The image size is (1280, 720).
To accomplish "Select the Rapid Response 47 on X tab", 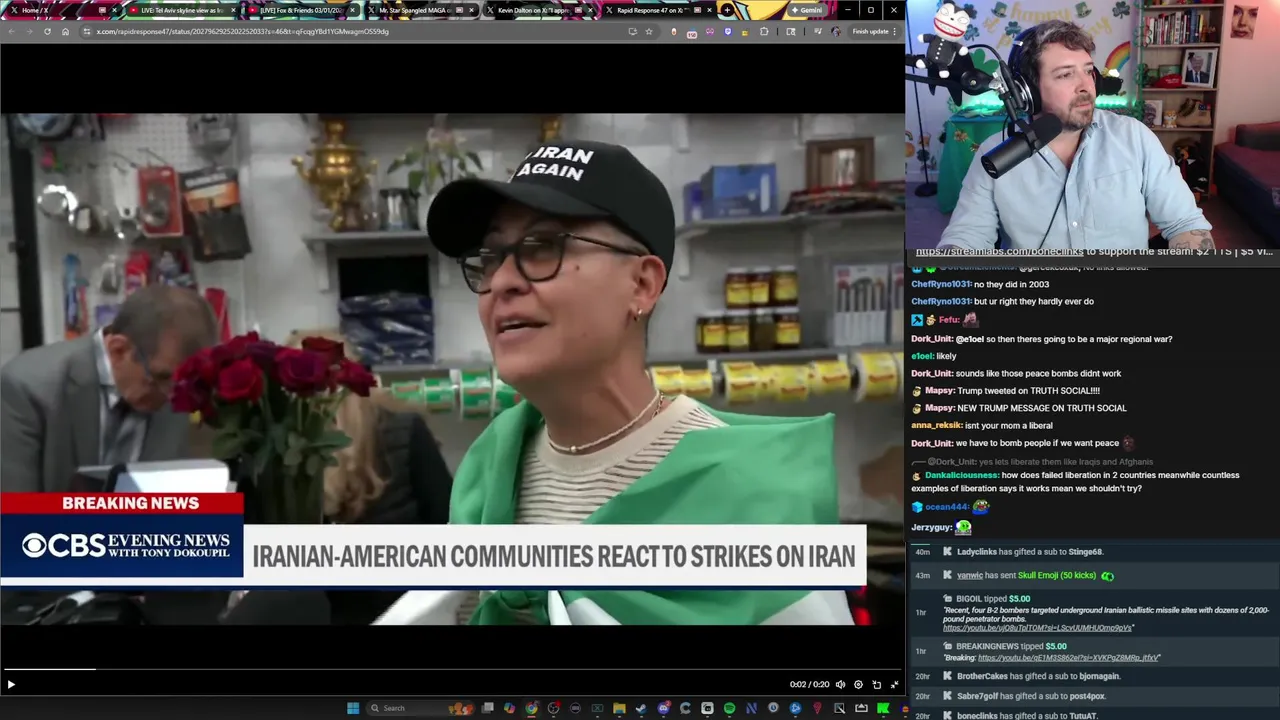I will [657, 10].
